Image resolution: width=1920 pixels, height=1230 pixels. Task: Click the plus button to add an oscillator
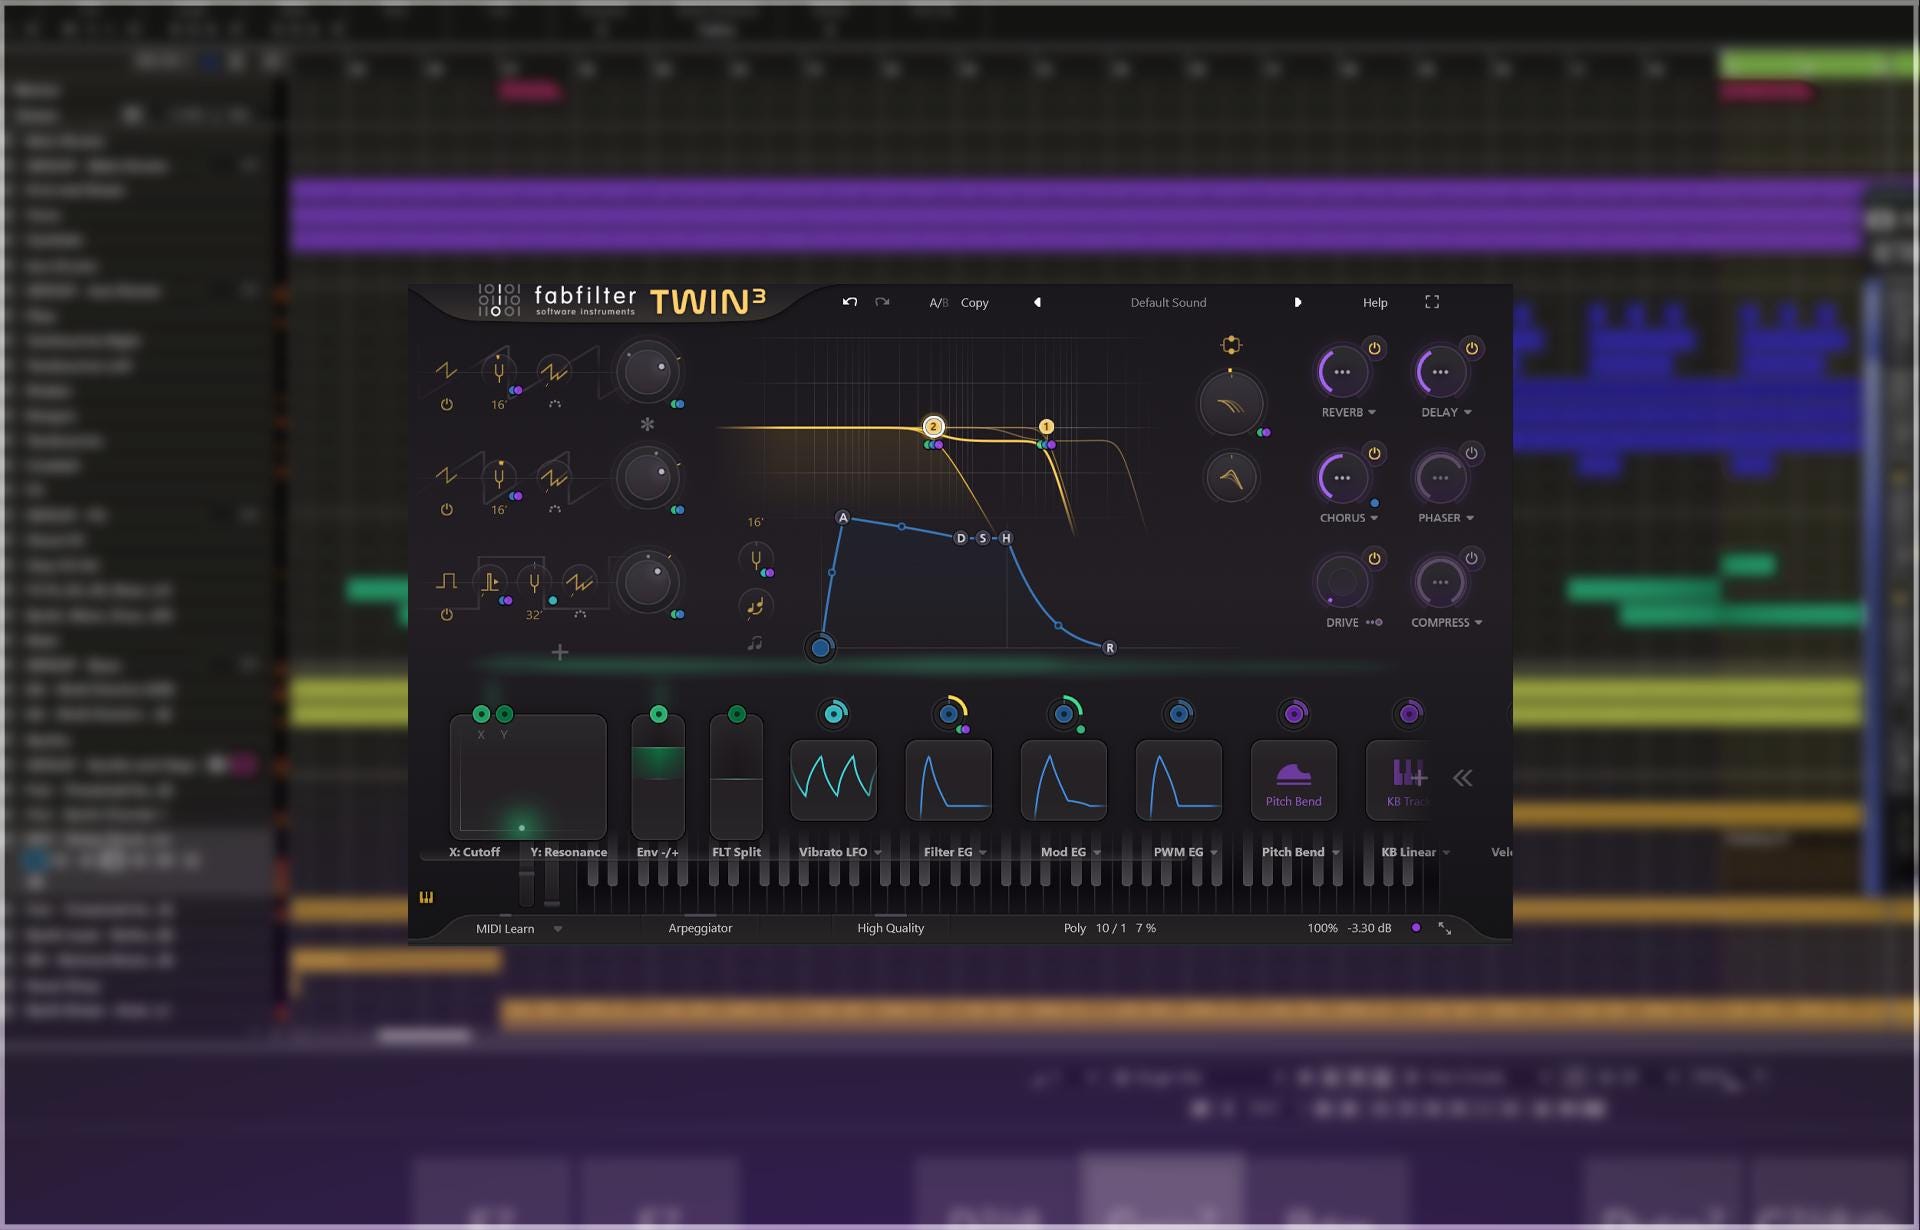tap(560, 652)
